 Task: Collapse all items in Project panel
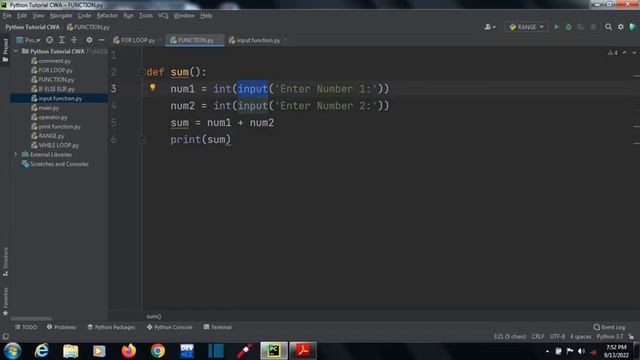click(74, 40)
